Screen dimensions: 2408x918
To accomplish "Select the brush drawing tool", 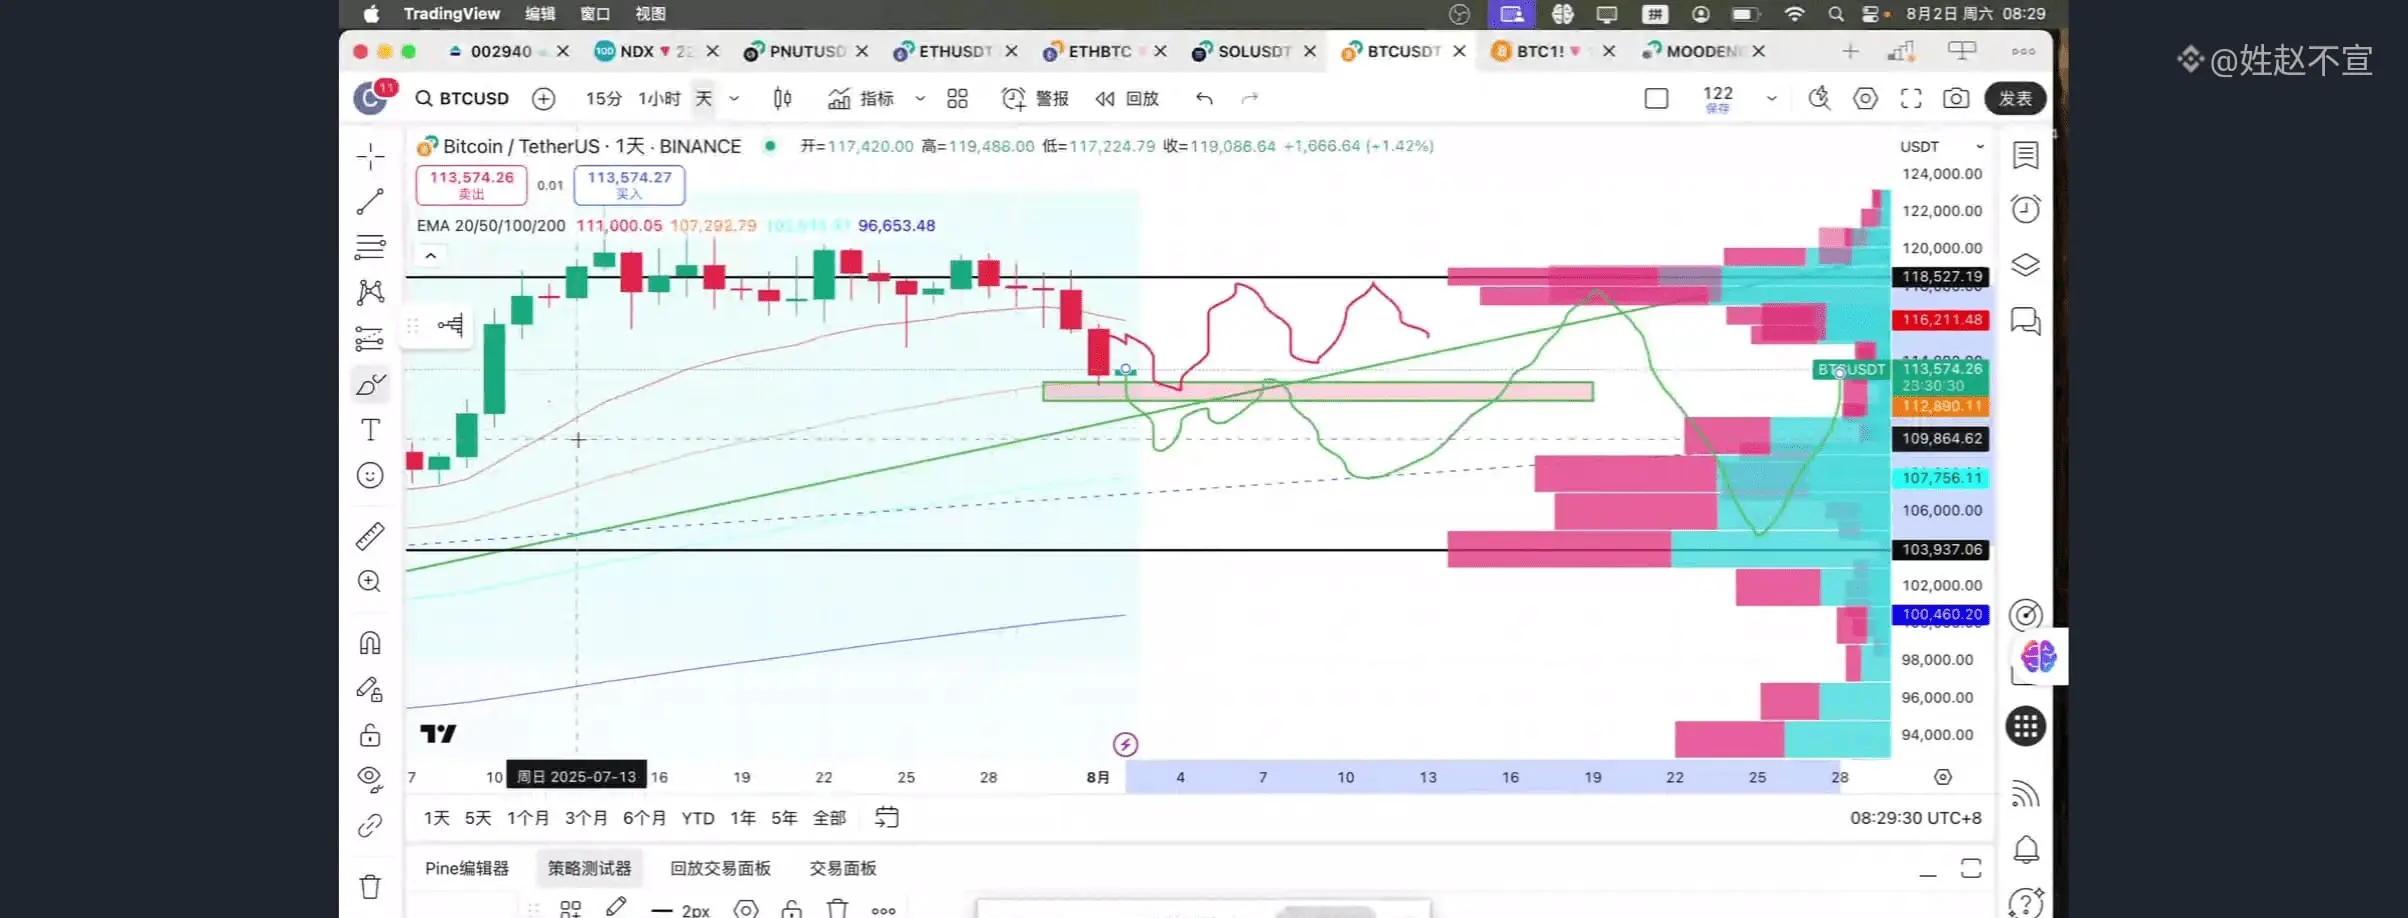I will click(x=370, y=385).
